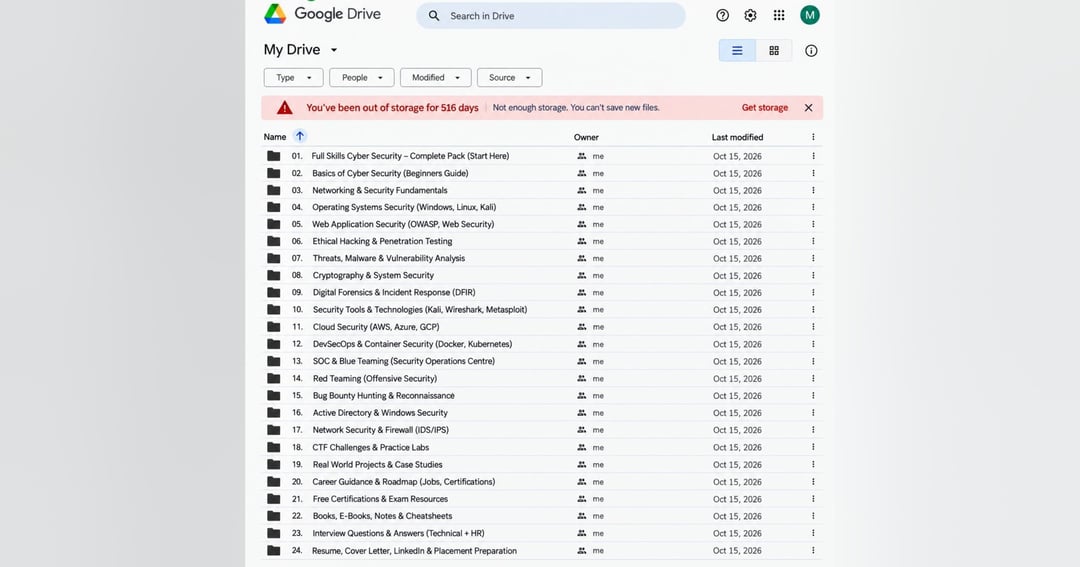
Task: Open the Source filter dropdown
Action: tap(510, 78)
